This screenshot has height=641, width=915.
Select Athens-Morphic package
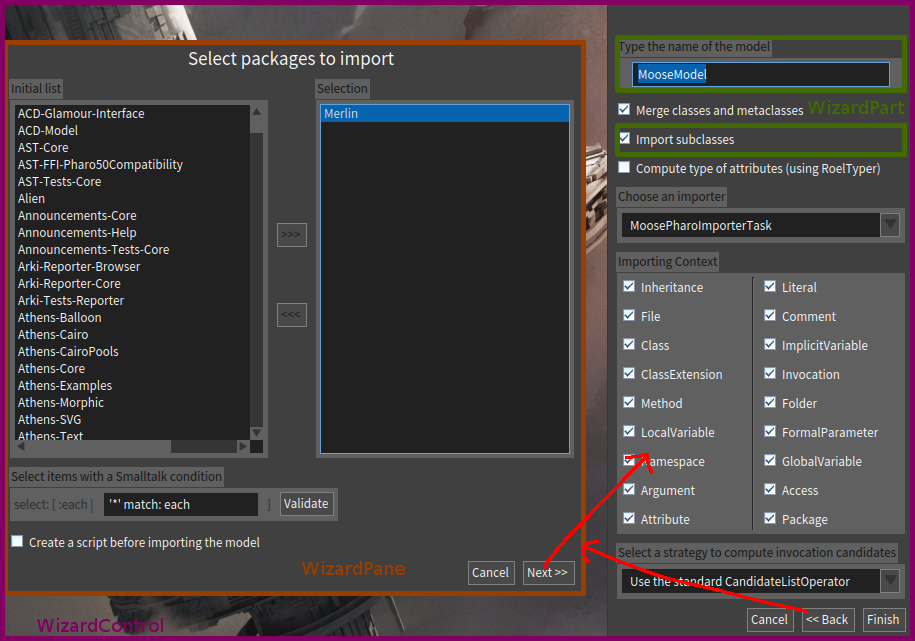(132, 402)
